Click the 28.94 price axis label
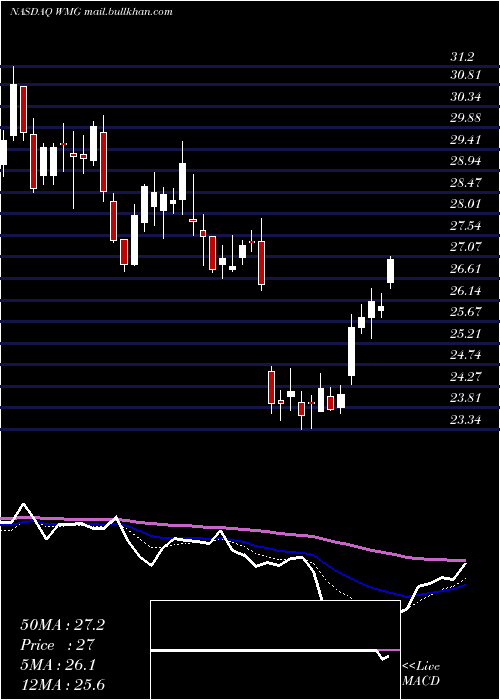The width and height of the screenshot is (500, 700). click(x=466, y=161)
